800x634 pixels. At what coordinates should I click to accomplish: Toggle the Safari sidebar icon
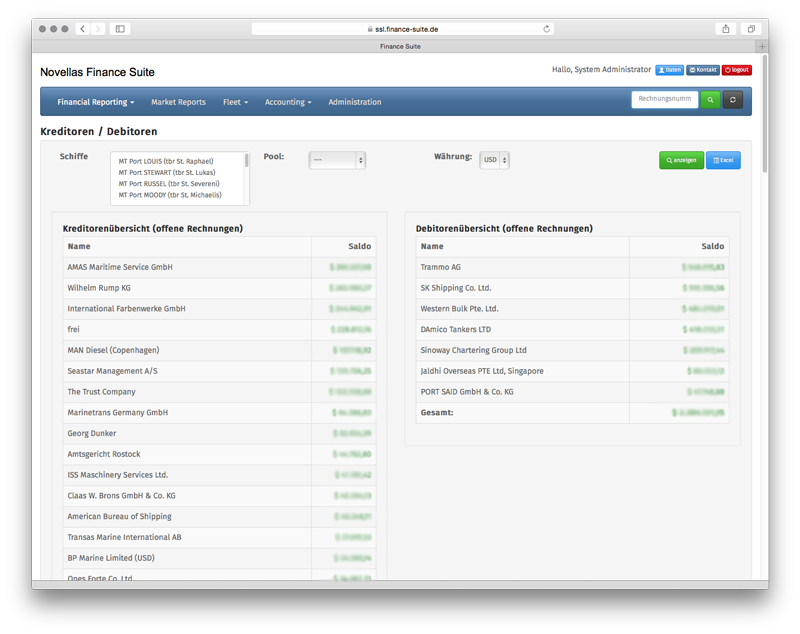click(x=120, y=29)
